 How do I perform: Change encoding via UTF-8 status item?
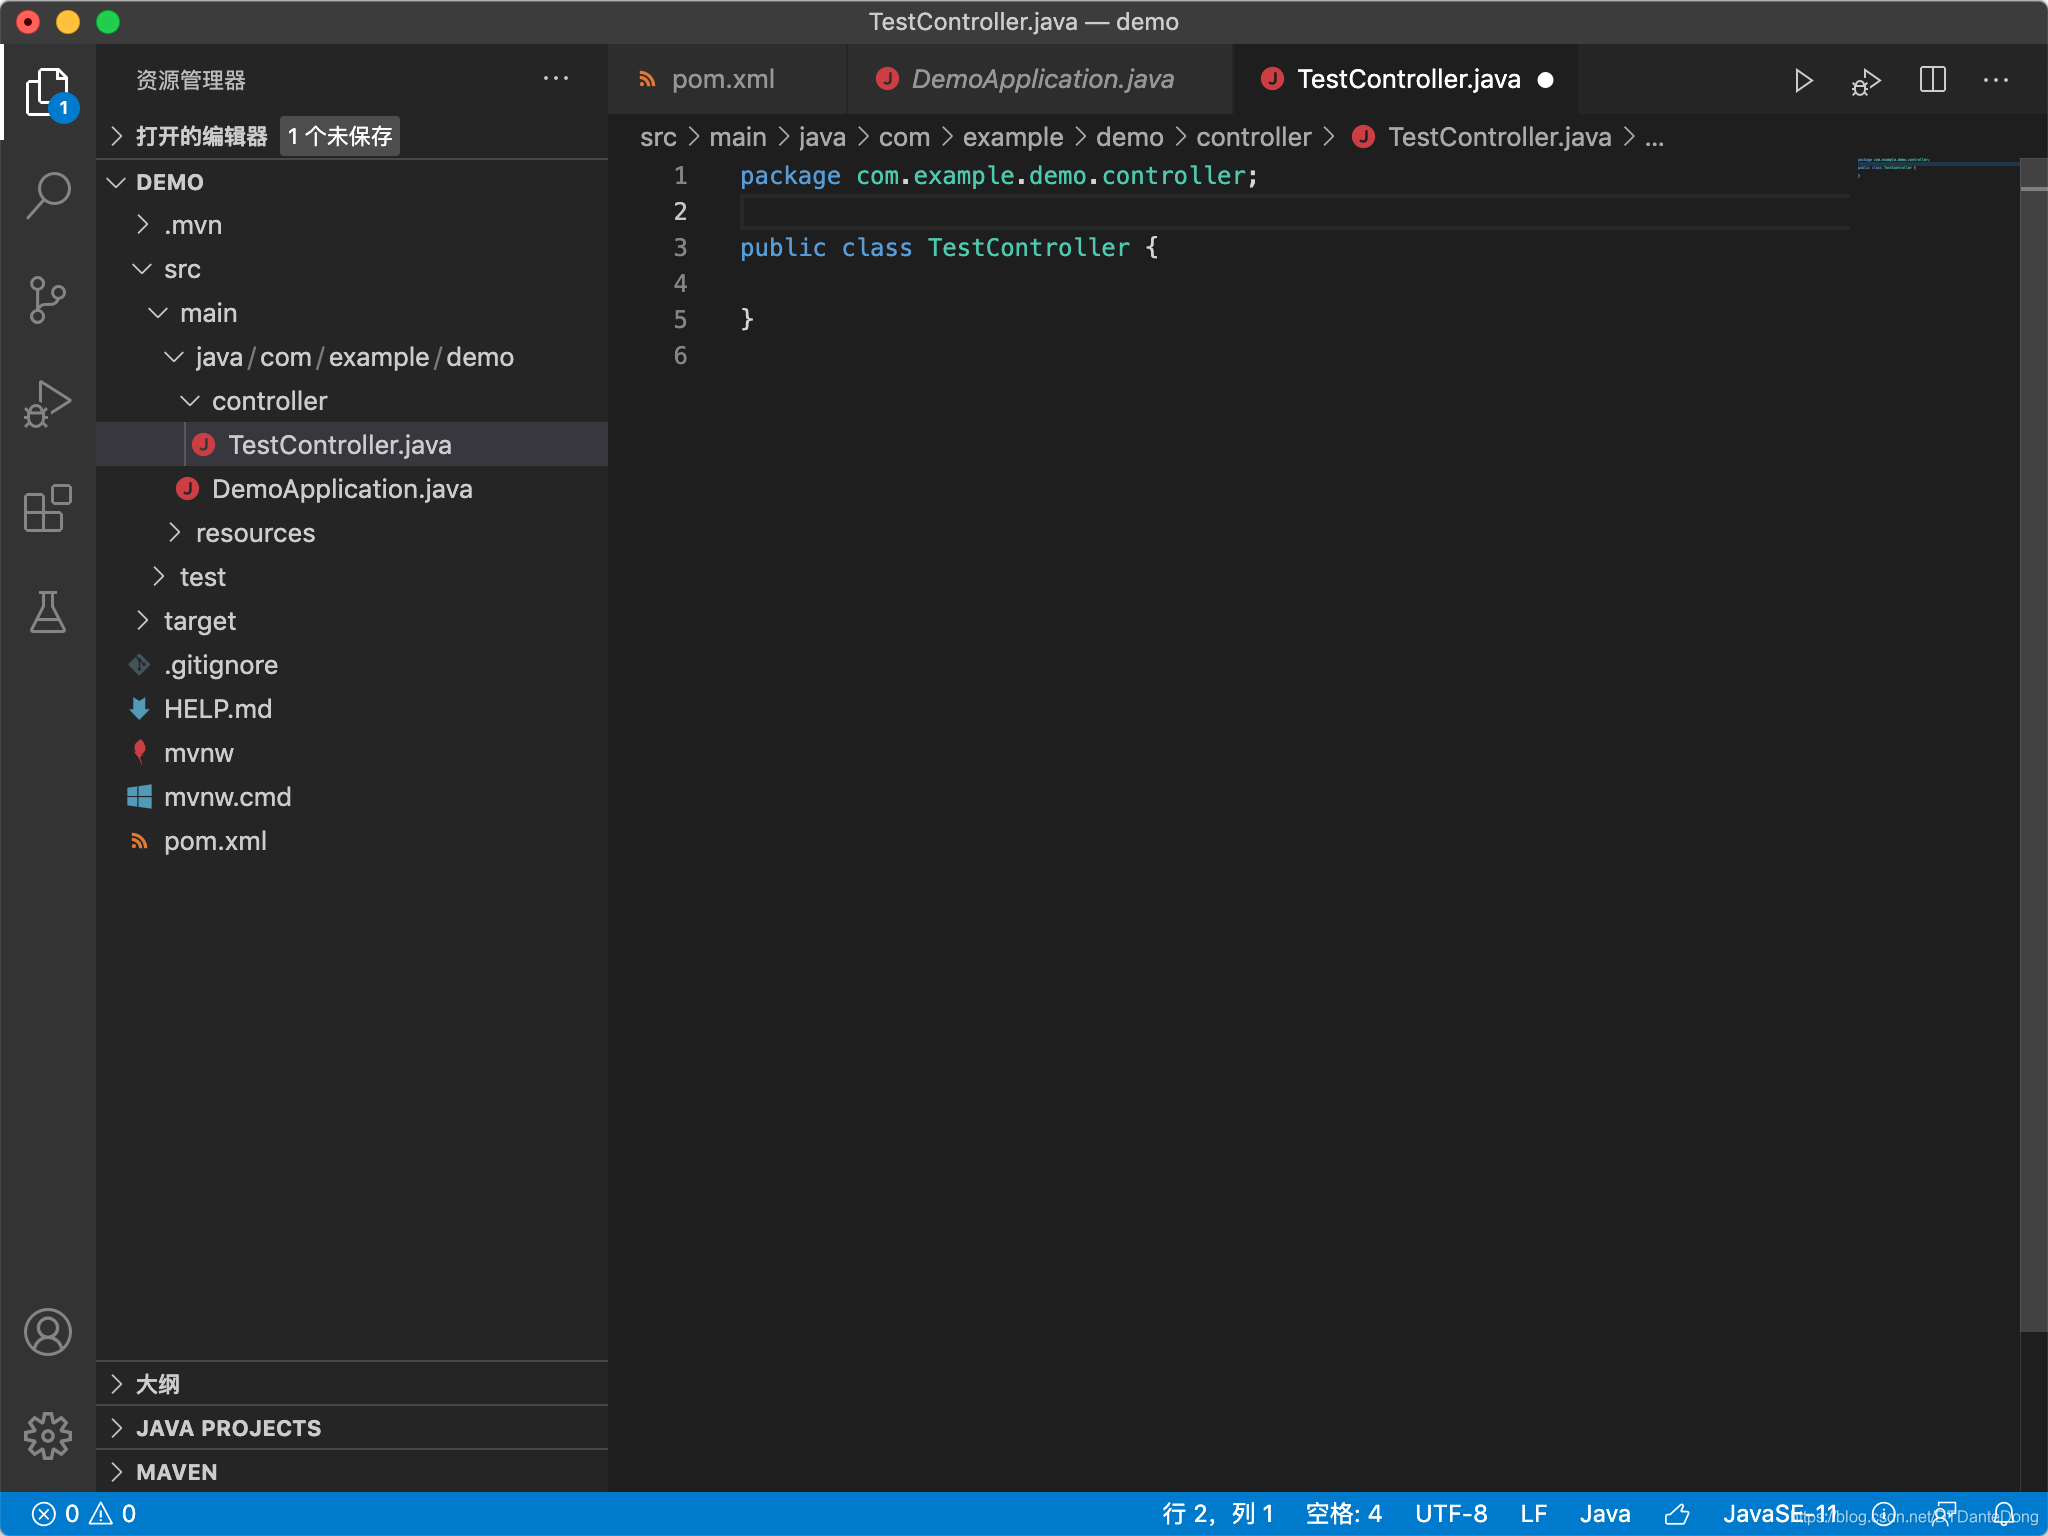pos(1451,1514)
